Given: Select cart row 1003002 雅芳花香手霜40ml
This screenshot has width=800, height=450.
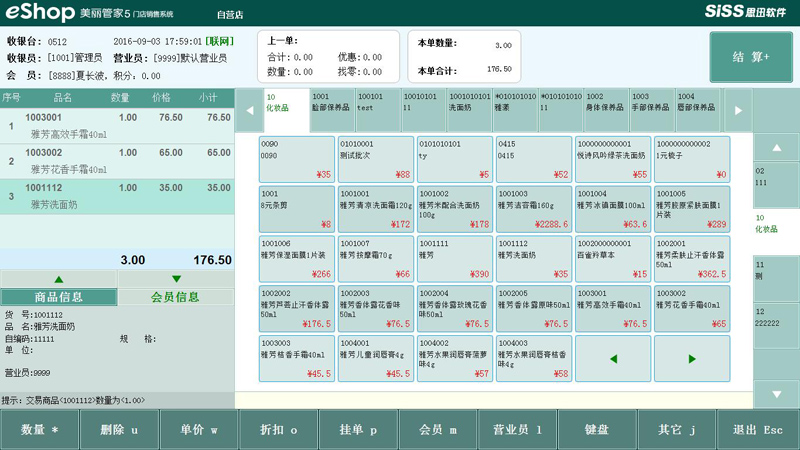Looking at the screenshot, I should [x=117, y=161].
